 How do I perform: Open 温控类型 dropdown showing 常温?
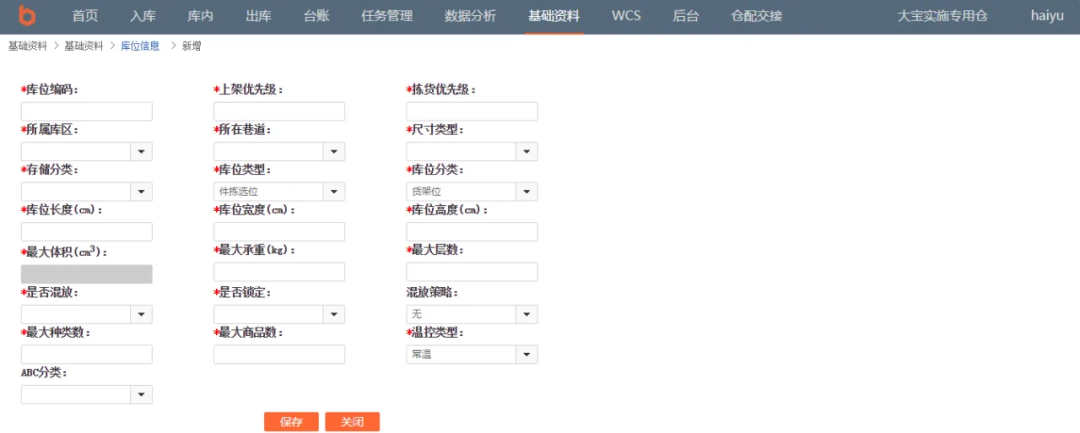pos(472,355)
